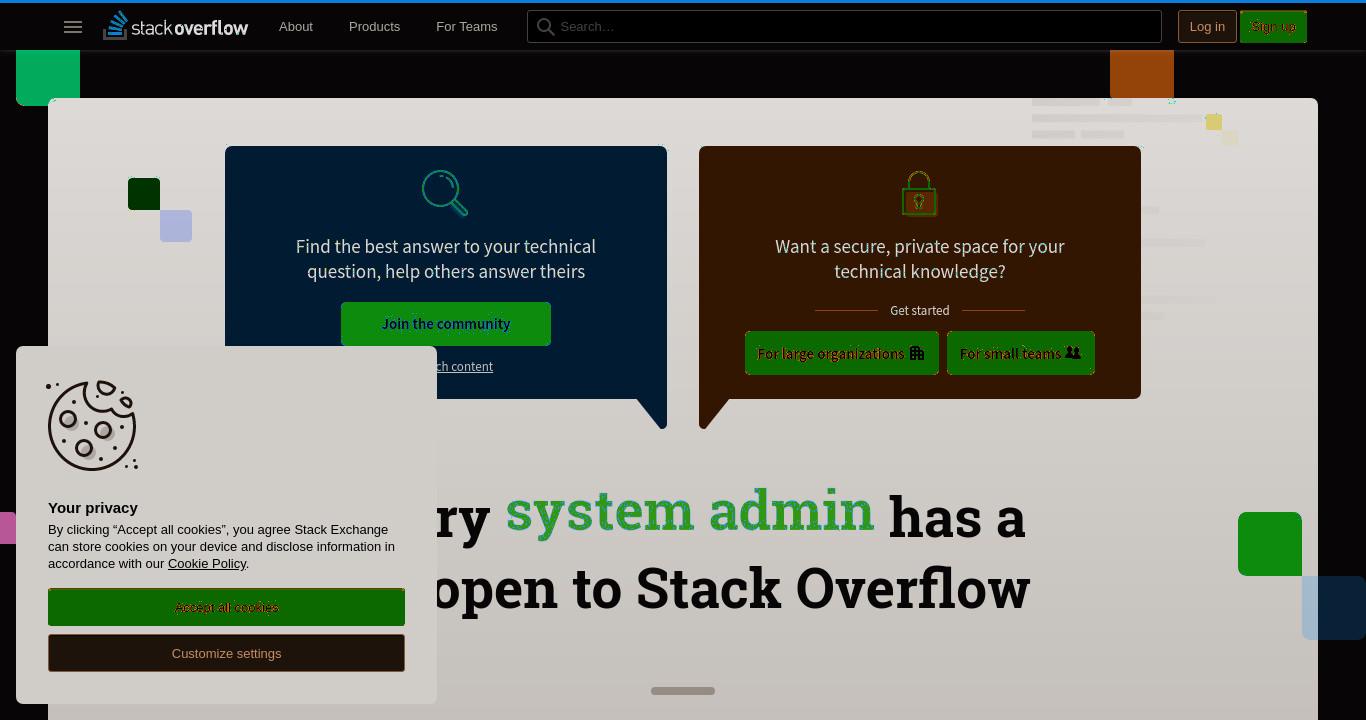
Task: Click the cookie illustration icon
Action: (93, 425)
